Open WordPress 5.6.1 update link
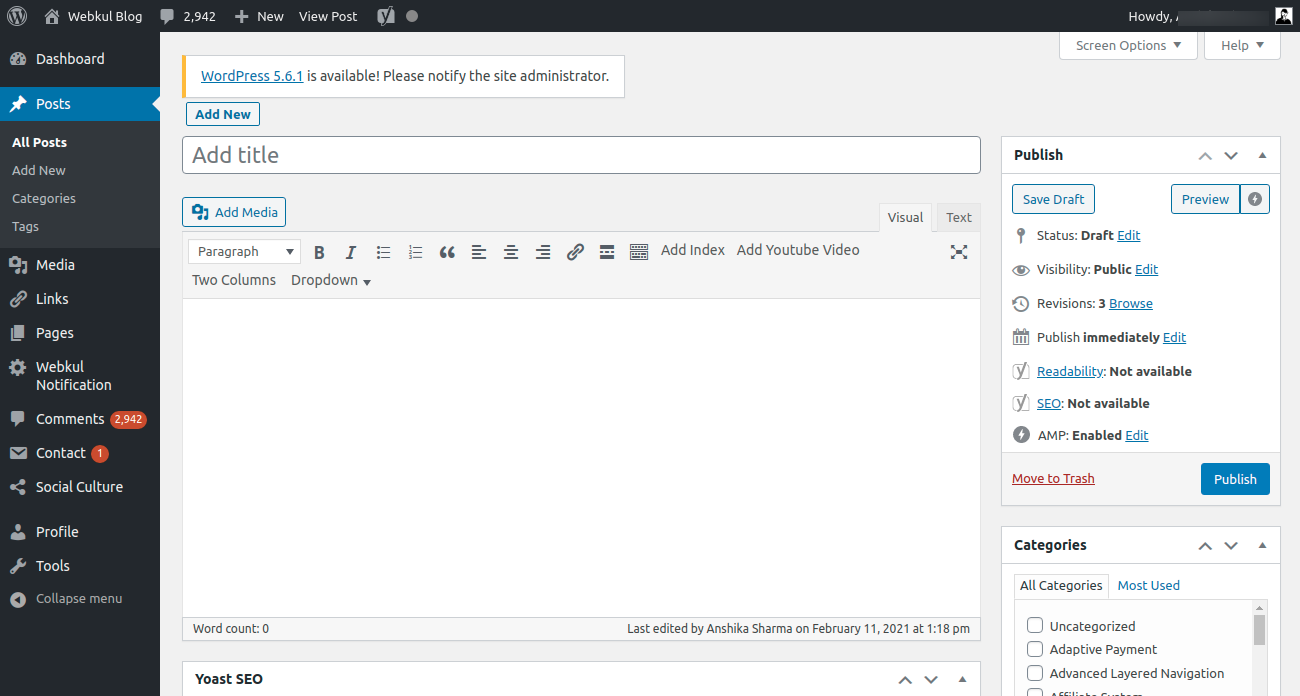Image resolution: width=1300 pixels, height=696 pixels. (x=252, y=76)
